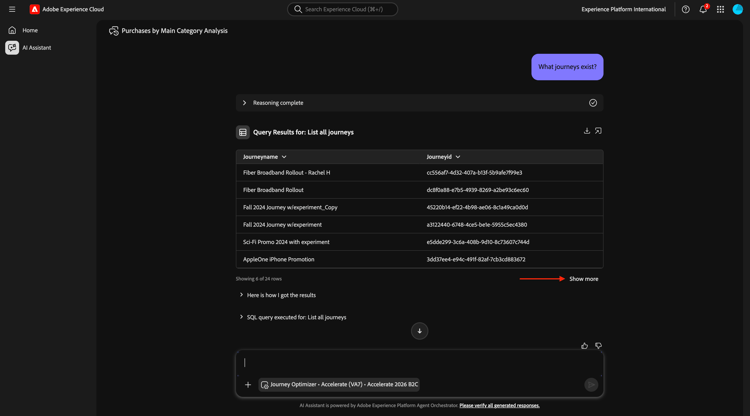This screenshot has height=416, width=750.
Task: Open the hamburger navigation menu
Action: click(12, 9)
